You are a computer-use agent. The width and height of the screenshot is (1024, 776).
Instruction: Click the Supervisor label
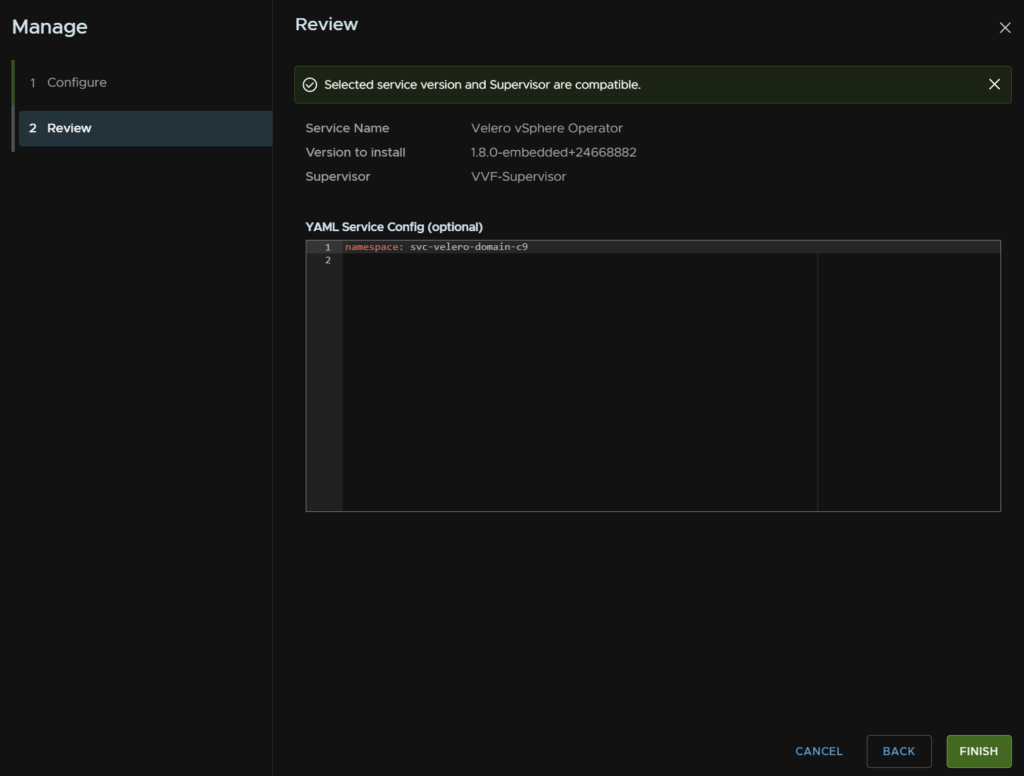pyautogui.click(x=338, y=176)
